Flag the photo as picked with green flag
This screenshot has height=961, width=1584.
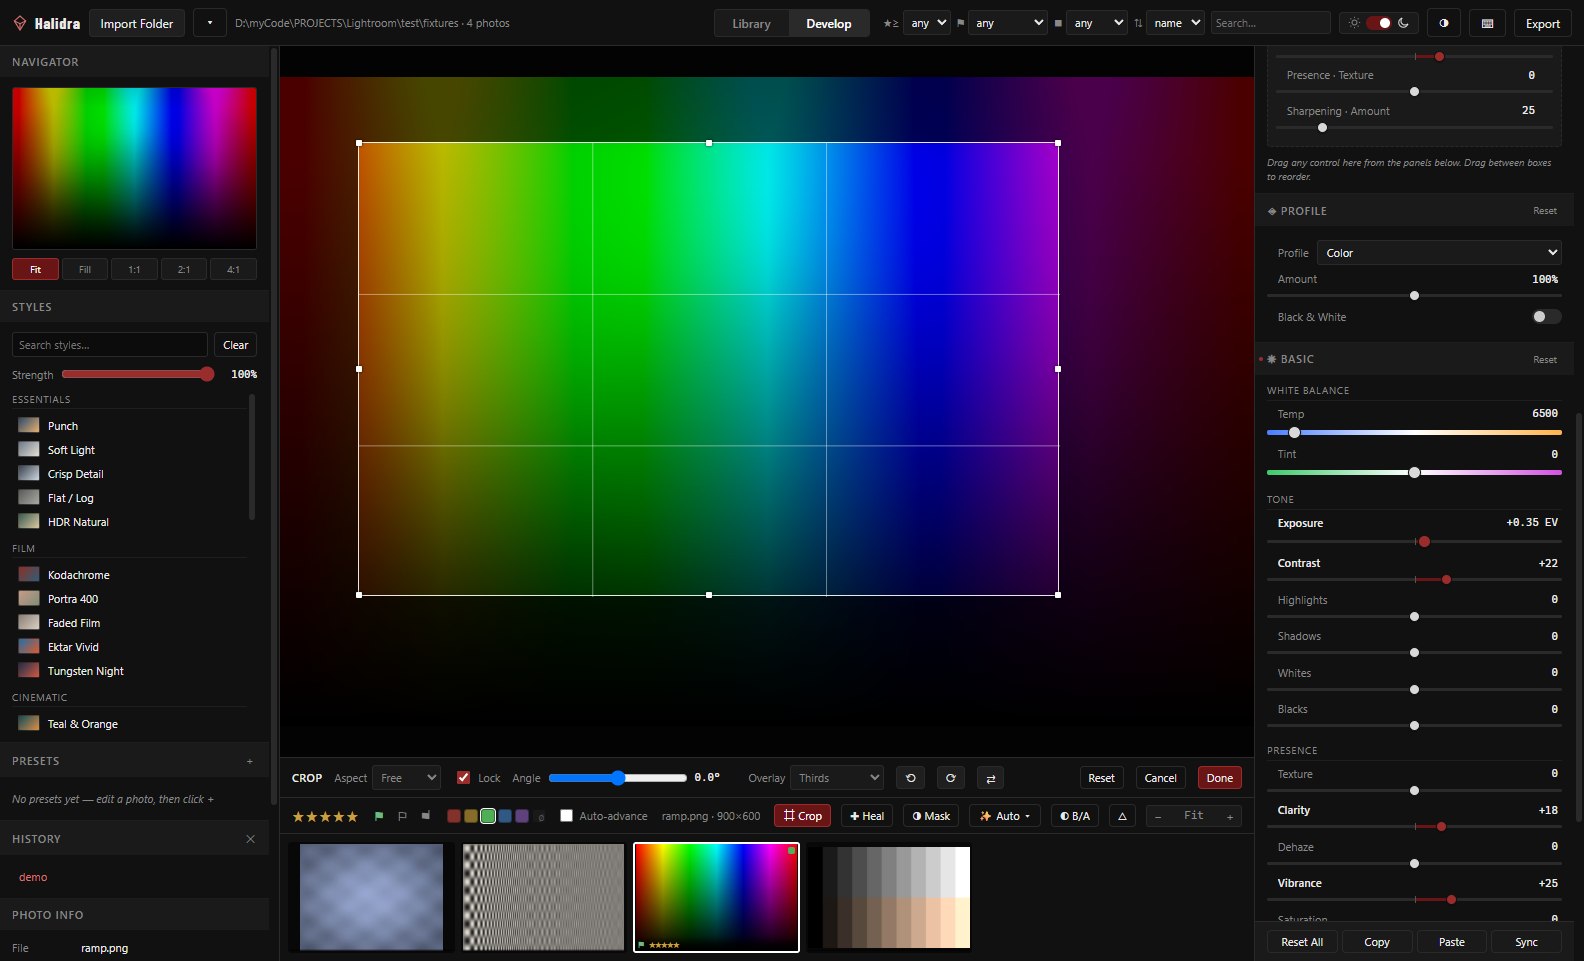coord(379,816)
